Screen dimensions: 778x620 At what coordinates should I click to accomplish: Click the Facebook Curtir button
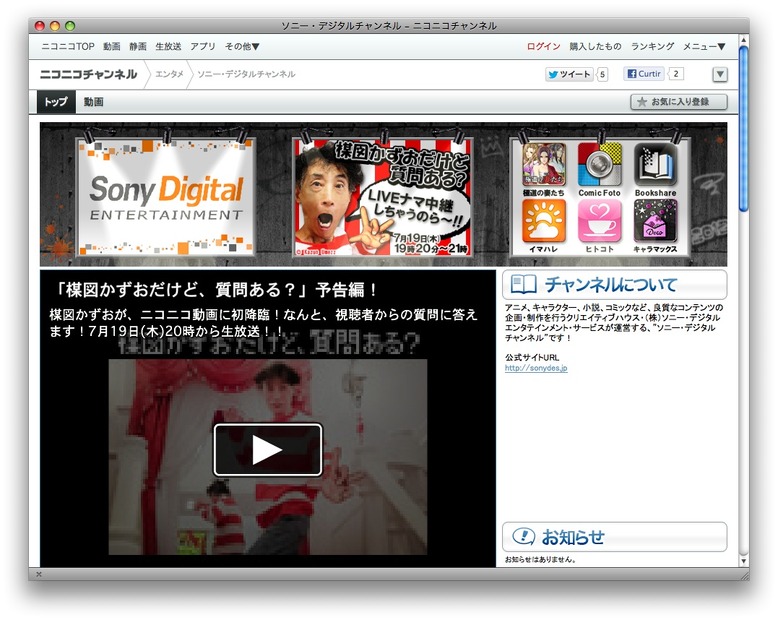pyautogui.click(x=644, y=74)
